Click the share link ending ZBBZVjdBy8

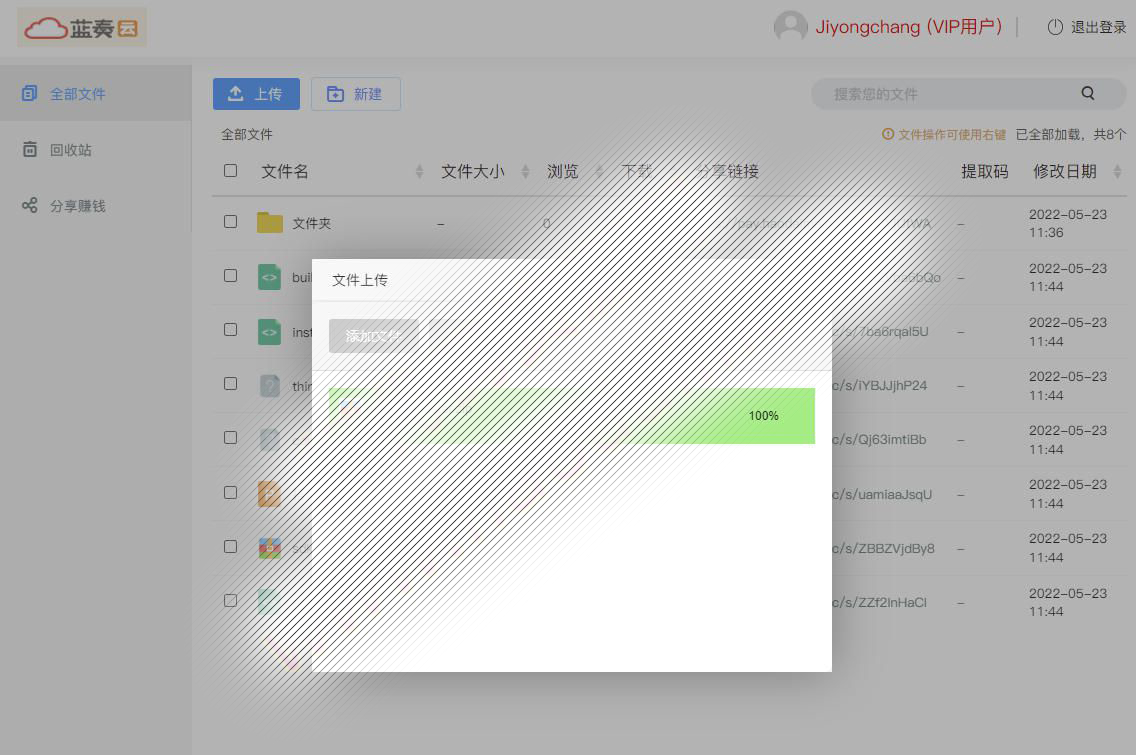coord(883,548)
